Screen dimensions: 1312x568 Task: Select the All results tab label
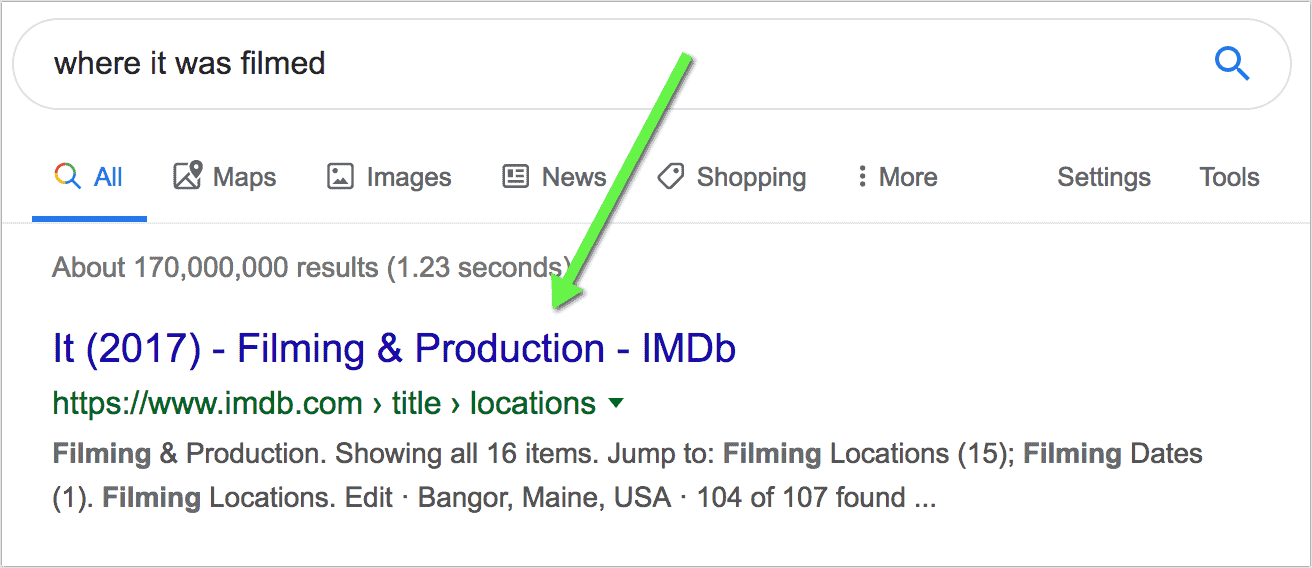point(108,177)
